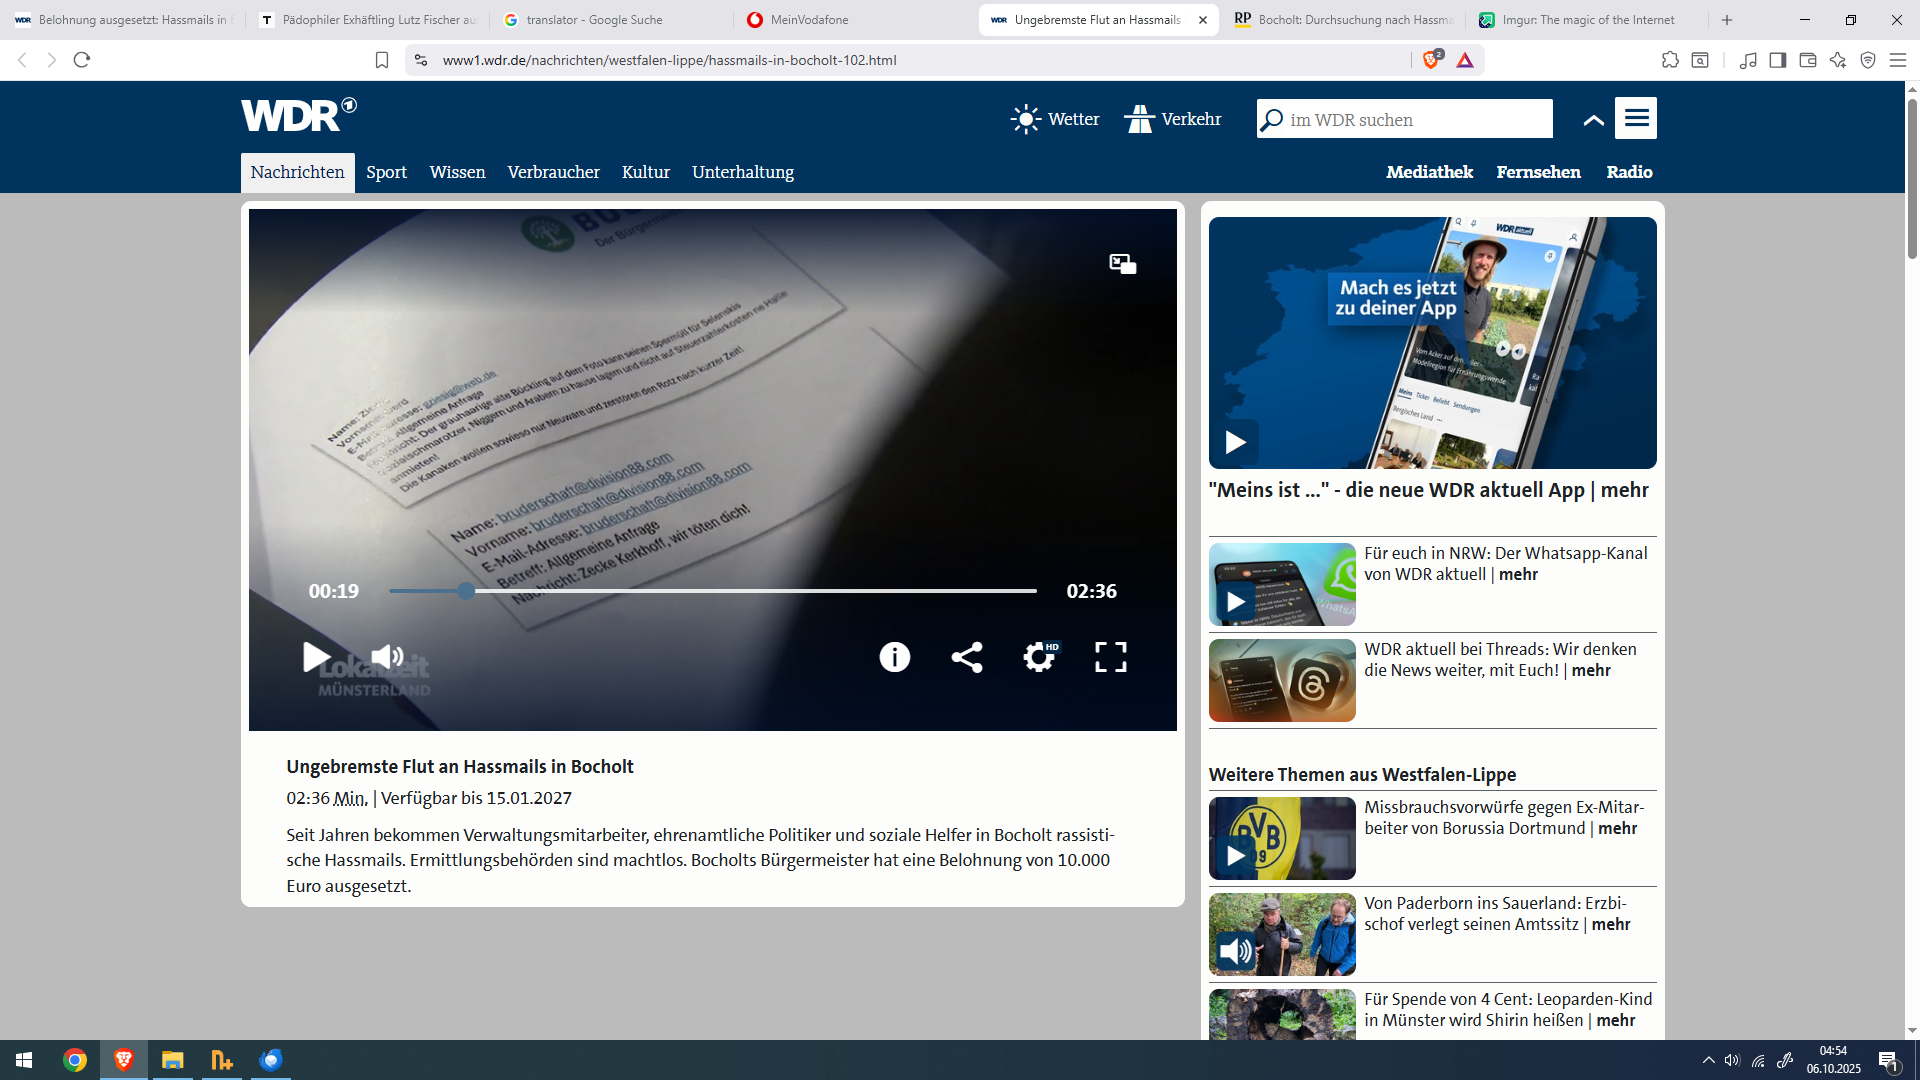Open the Mediathek section
Image resolution: width=1920 pixels, height=1080 pixels.
[x=1429, y=172]
